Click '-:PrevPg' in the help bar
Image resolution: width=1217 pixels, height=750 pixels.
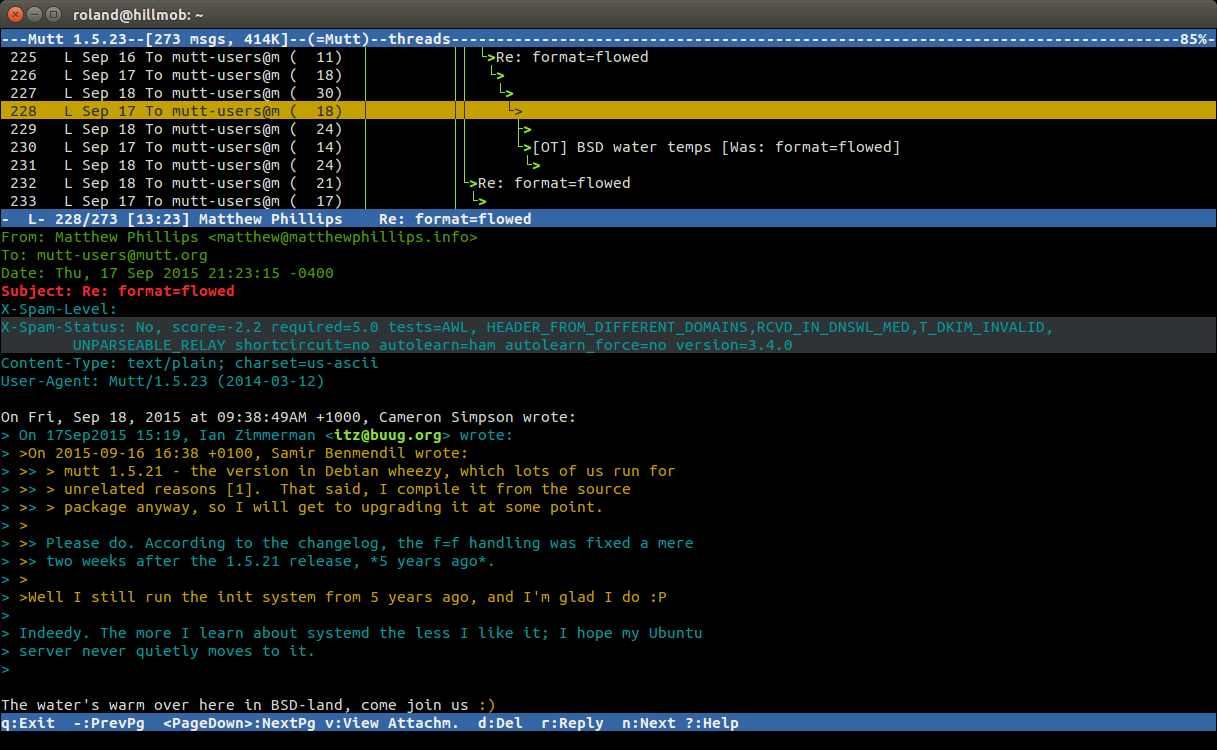[x=108, y=723]
